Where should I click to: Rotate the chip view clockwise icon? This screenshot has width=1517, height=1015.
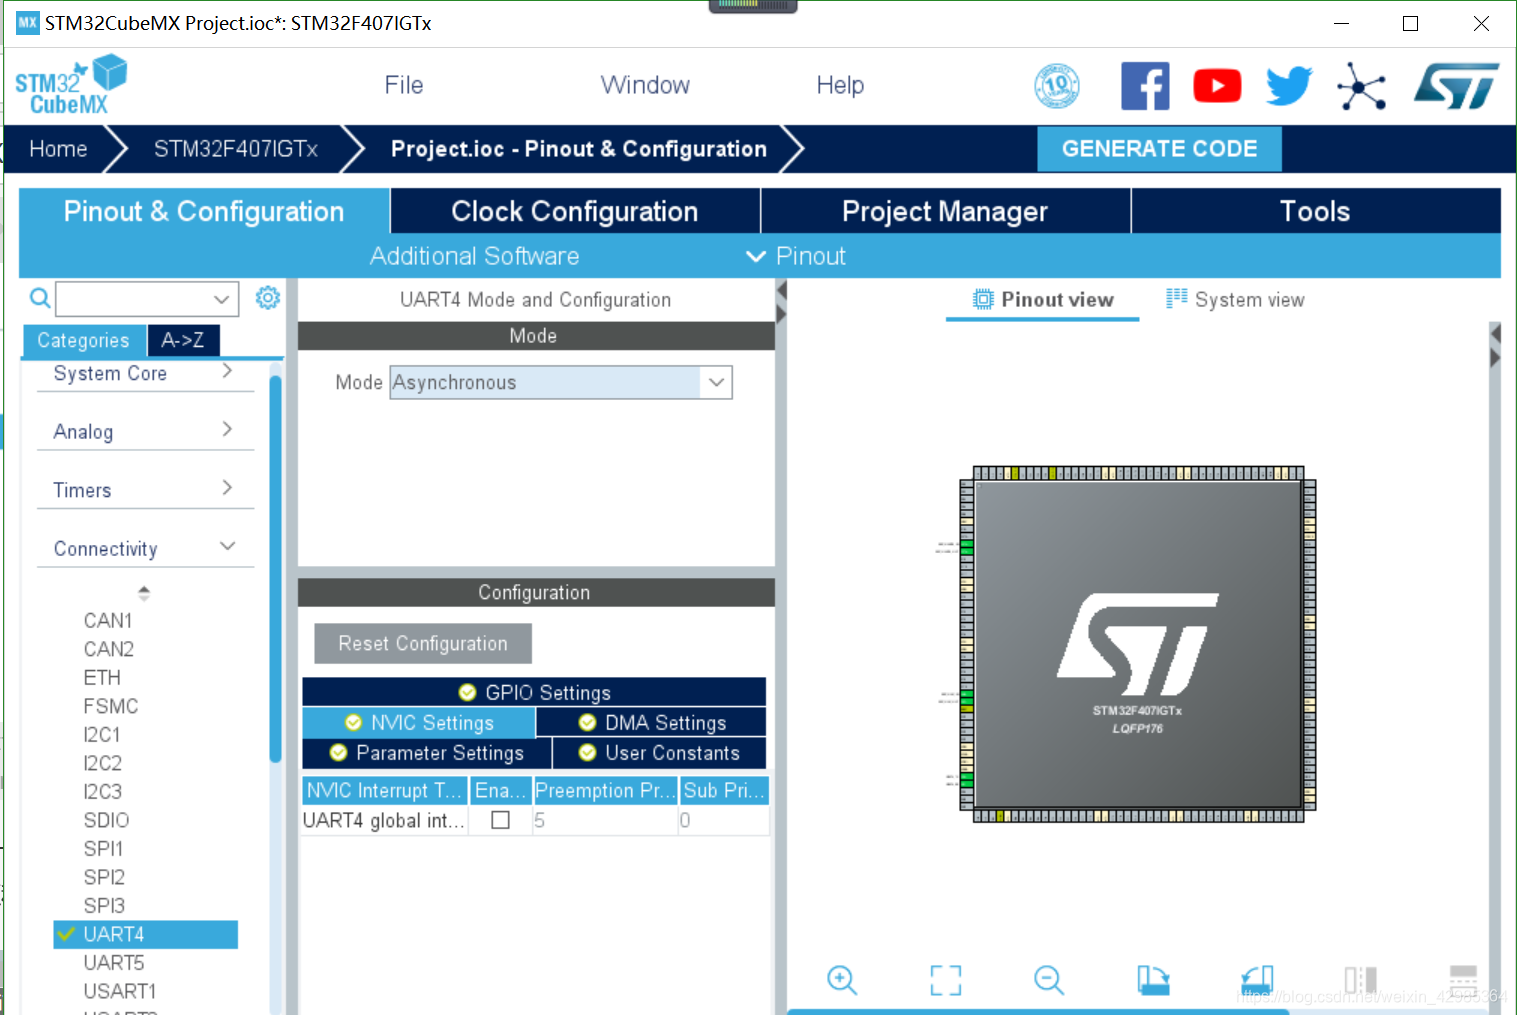pyautogui.click(x=1153, y=980)
